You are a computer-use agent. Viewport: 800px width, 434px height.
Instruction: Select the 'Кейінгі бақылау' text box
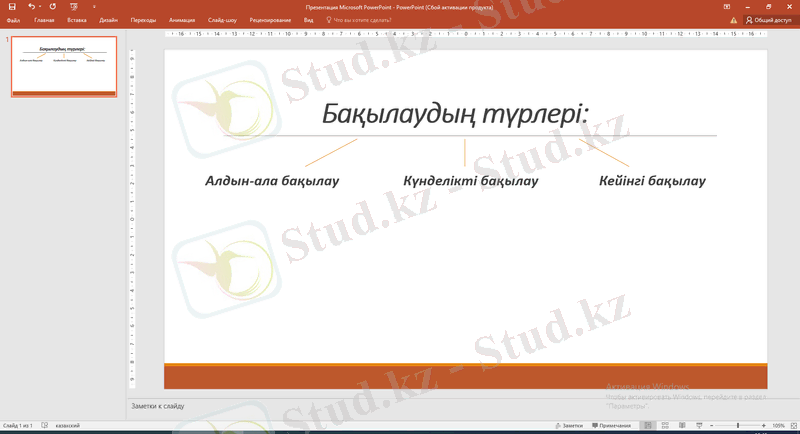(x=652, y=181)
